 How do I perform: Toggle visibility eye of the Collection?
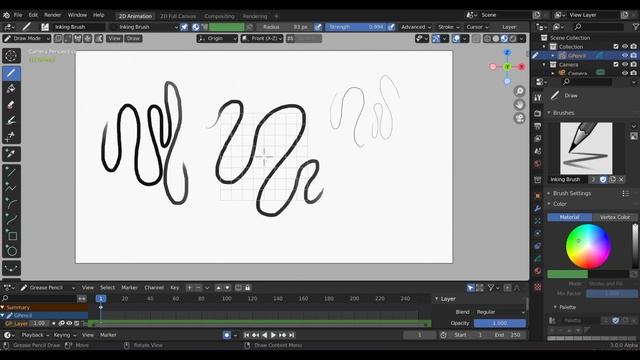(x=625, y=47)
